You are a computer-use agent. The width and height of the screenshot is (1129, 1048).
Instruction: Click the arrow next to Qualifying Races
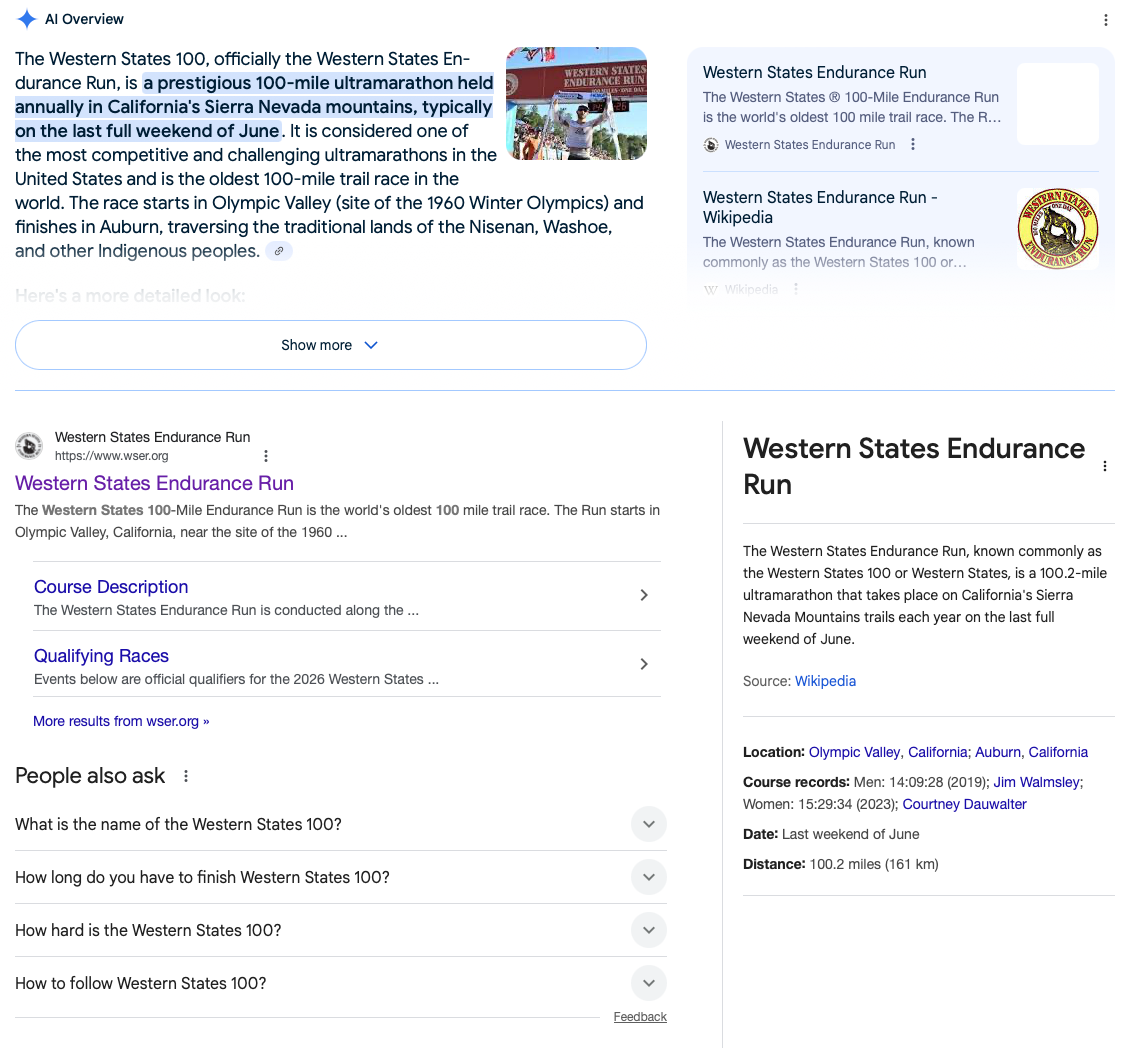(x=644, y=664)
